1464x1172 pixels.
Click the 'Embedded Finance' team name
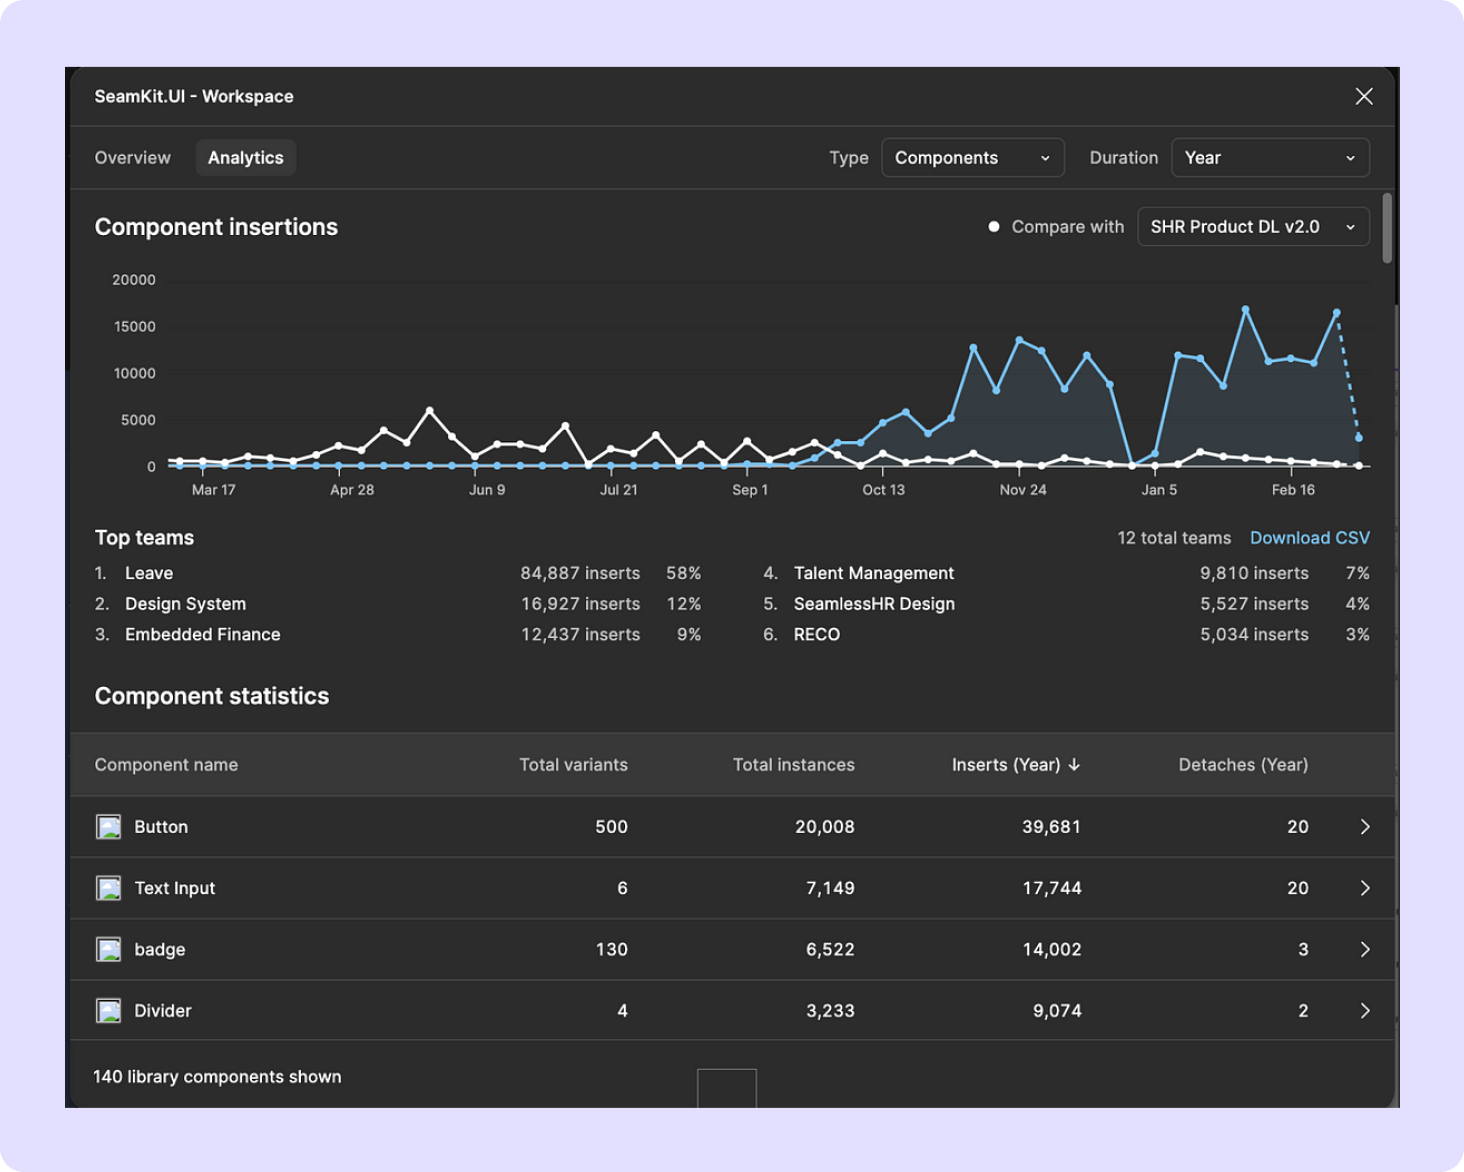(x=203, y=635)
